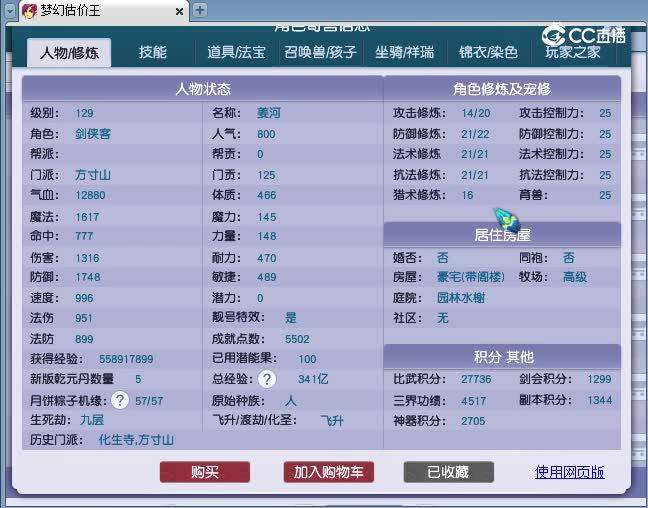648x508 pixels.
Task: Click the 气血 value 12880
Action: click(90, 195)
